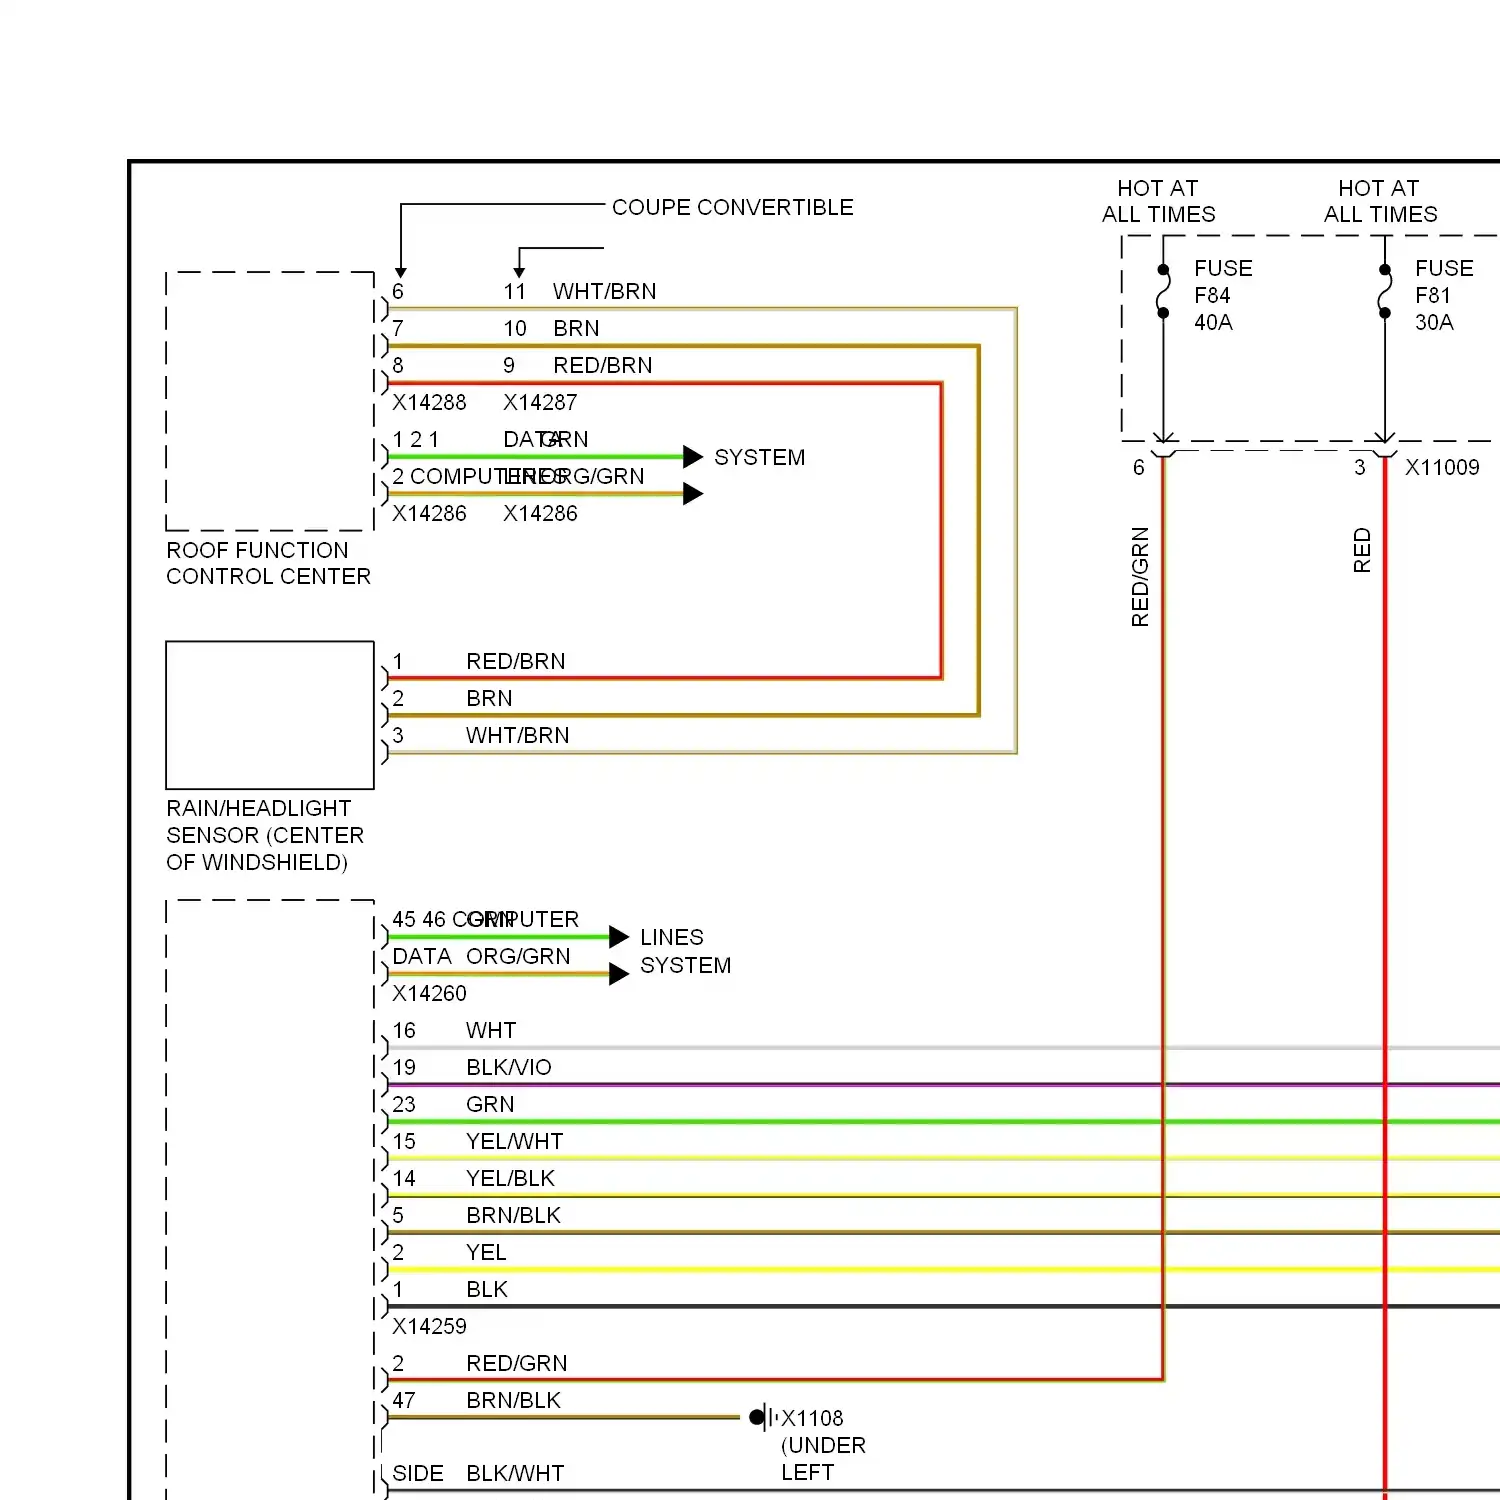Click the X14260 connector label
This screenshot has height=1500, width=1500.
[x=429, y=993]
